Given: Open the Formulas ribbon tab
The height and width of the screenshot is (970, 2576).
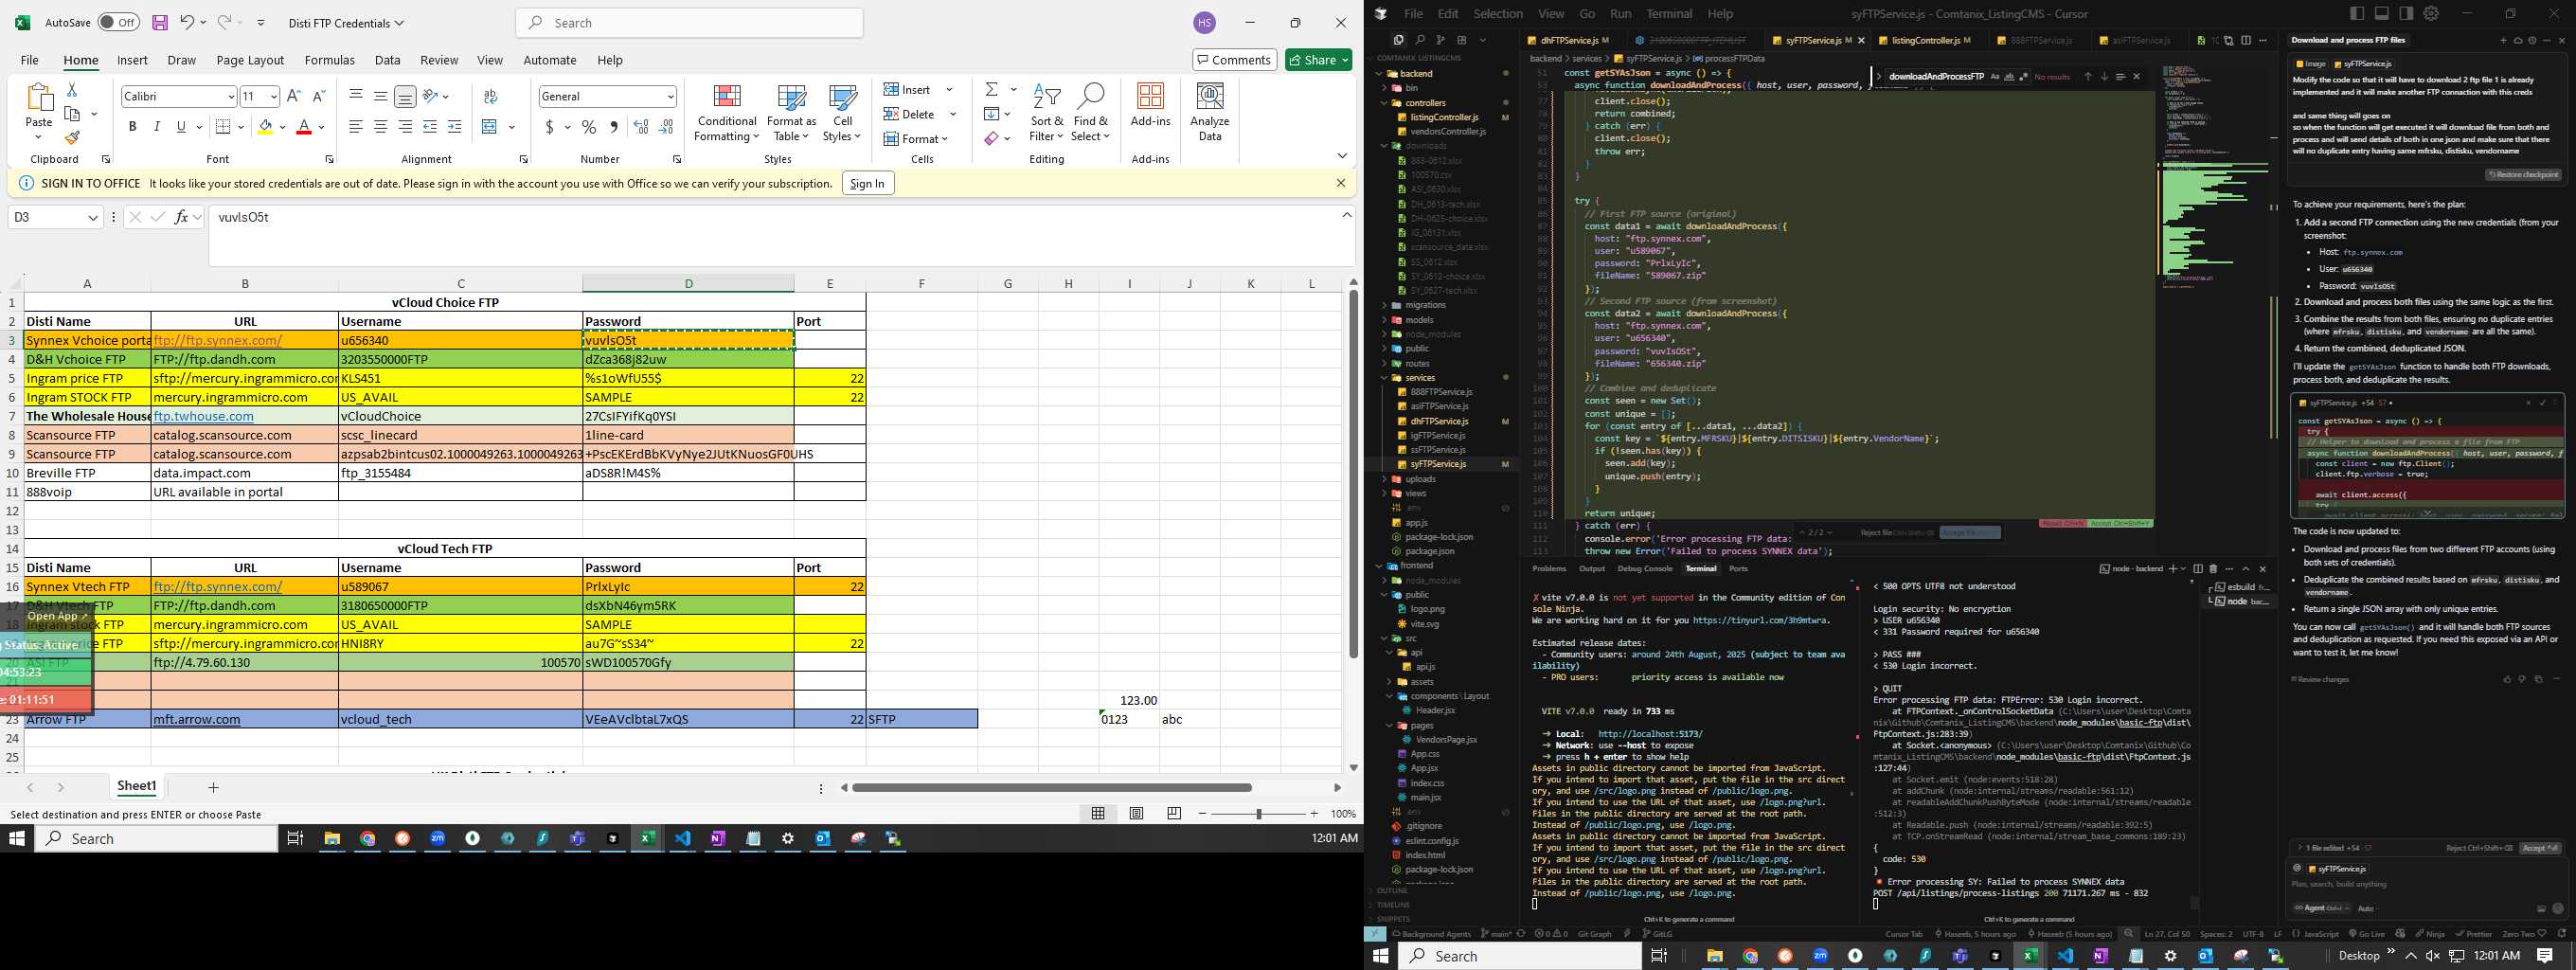Looking at the screenshot, I should pyautogui.click(x=330, y=60).
